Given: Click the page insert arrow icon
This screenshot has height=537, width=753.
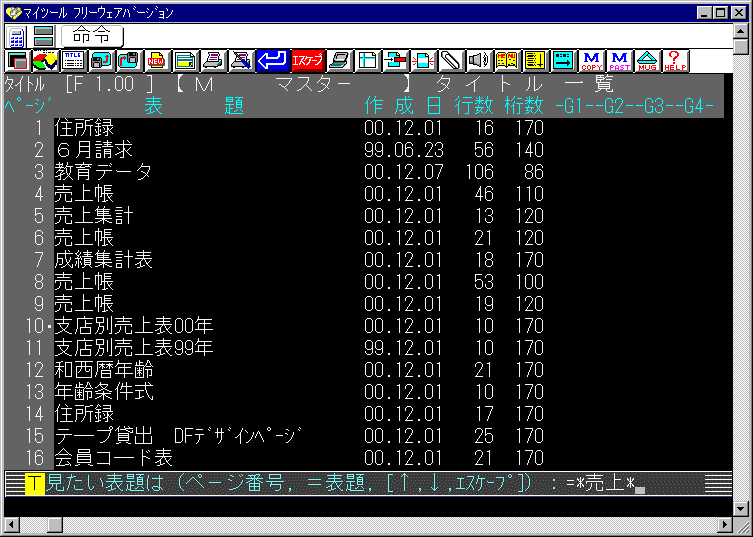Looking at the screenshot, I should [396, 61].
